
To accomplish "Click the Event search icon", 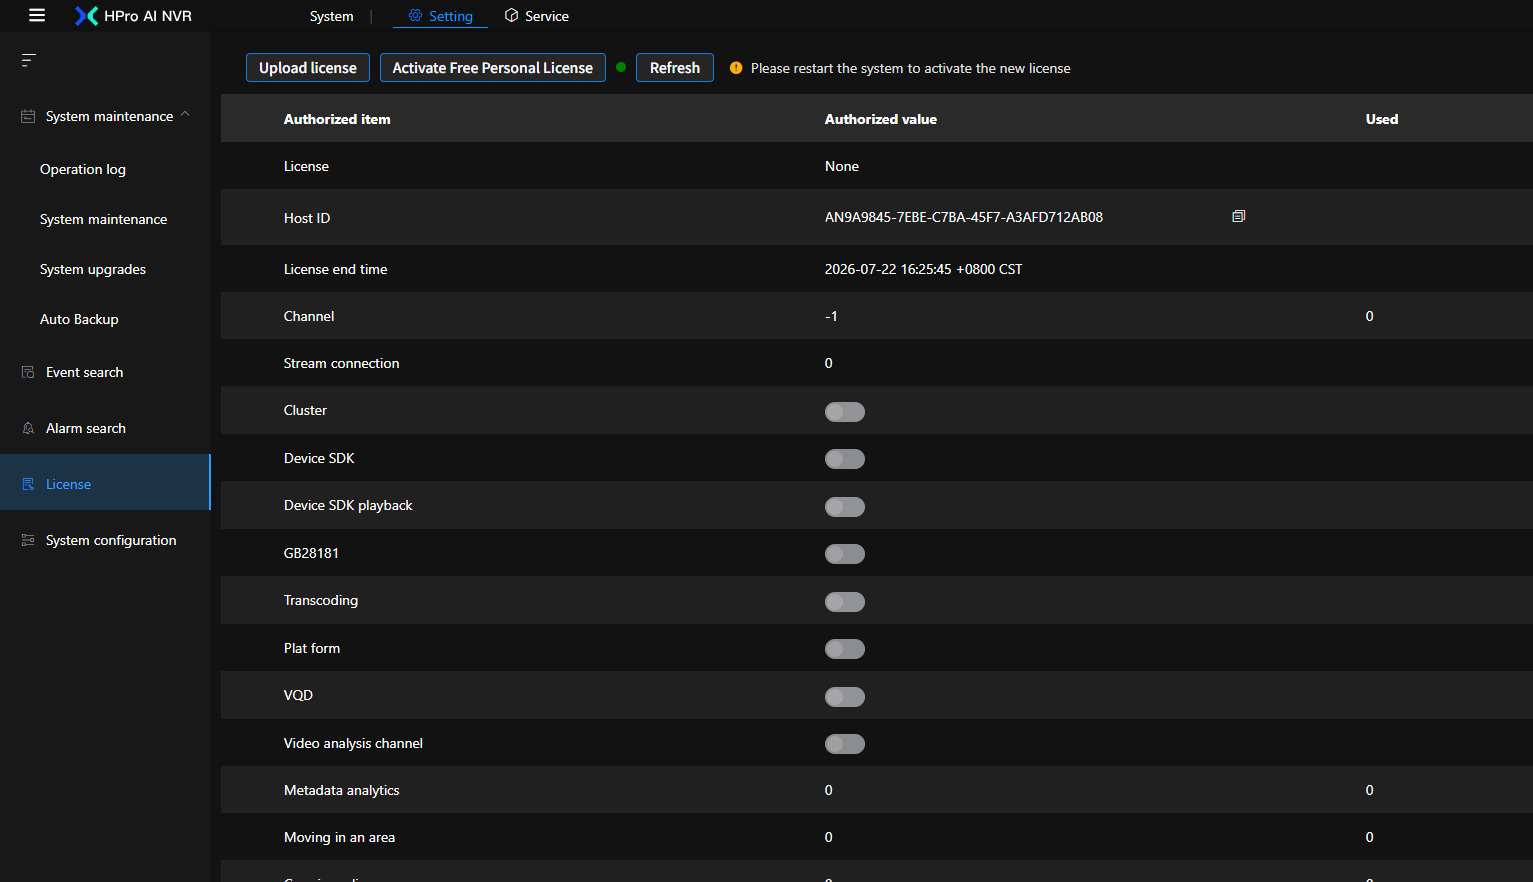I will (x=28, y=372).
